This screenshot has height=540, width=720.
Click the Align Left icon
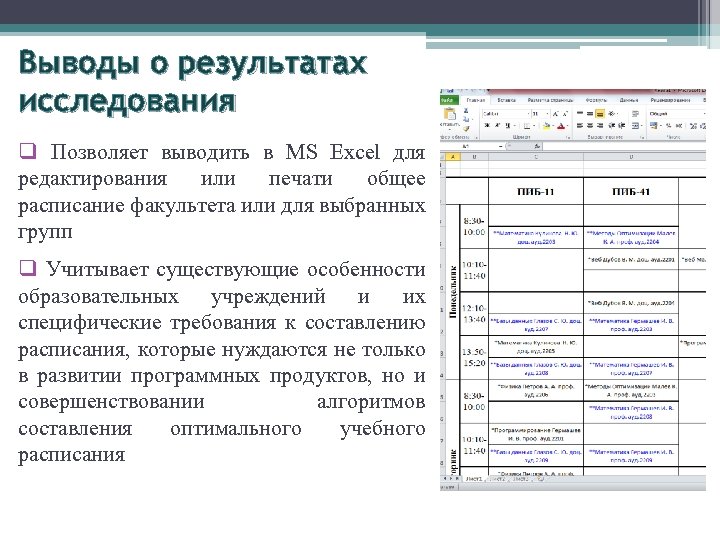tap(580, 125)
